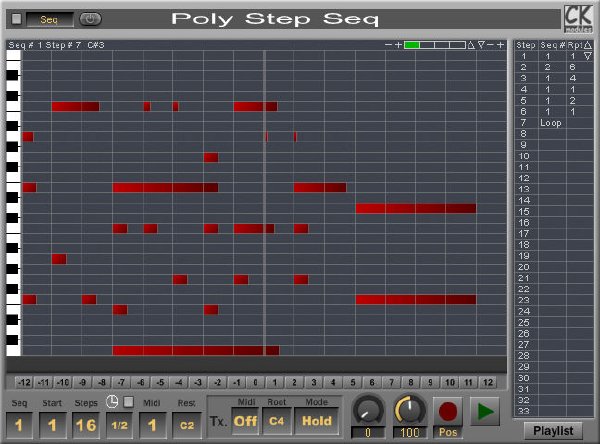Enable the checkbox beside the clock icon
Viewport: 600px width, 444px height.
(129, 402)
